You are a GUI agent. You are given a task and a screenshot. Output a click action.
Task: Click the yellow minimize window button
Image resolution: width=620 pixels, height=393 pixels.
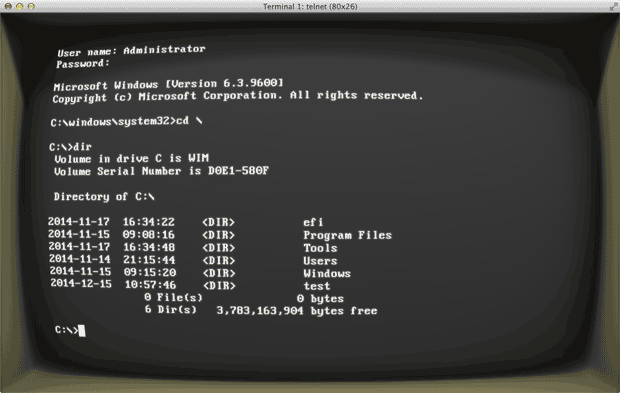click(x=20, y=6)
